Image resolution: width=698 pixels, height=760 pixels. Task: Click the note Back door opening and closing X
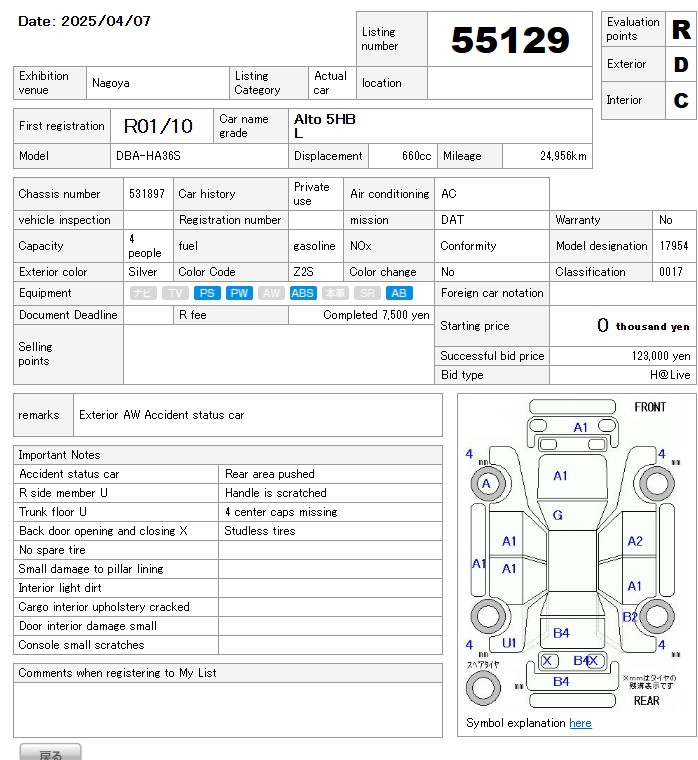pyautogui.click(x=103, y=531)
